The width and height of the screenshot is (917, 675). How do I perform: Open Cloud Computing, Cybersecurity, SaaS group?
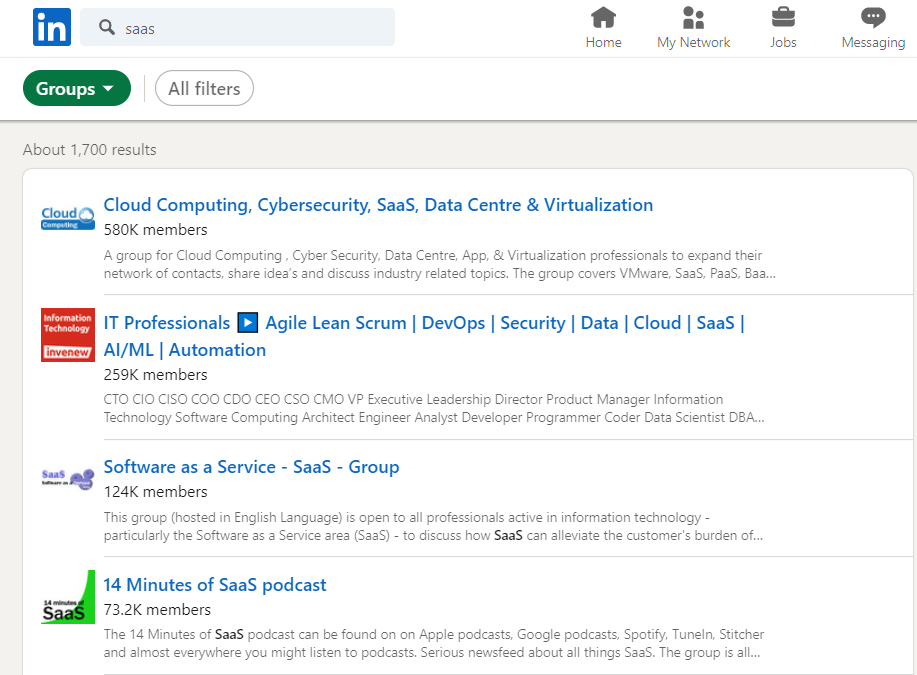(x=378, y=205)
